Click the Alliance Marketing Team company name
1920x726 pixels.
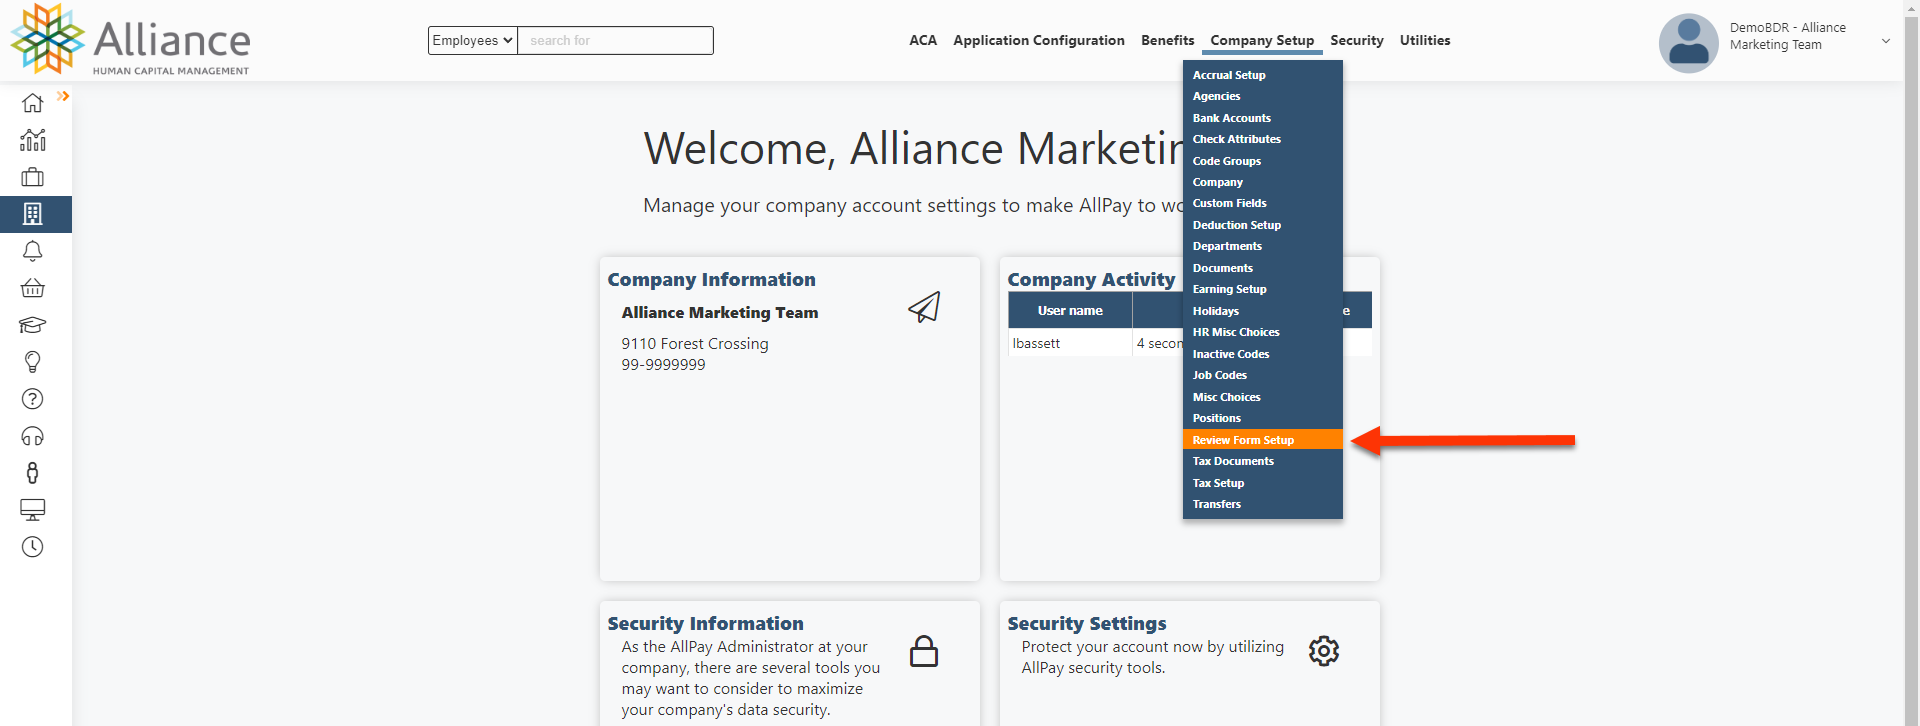pos(720,313)
